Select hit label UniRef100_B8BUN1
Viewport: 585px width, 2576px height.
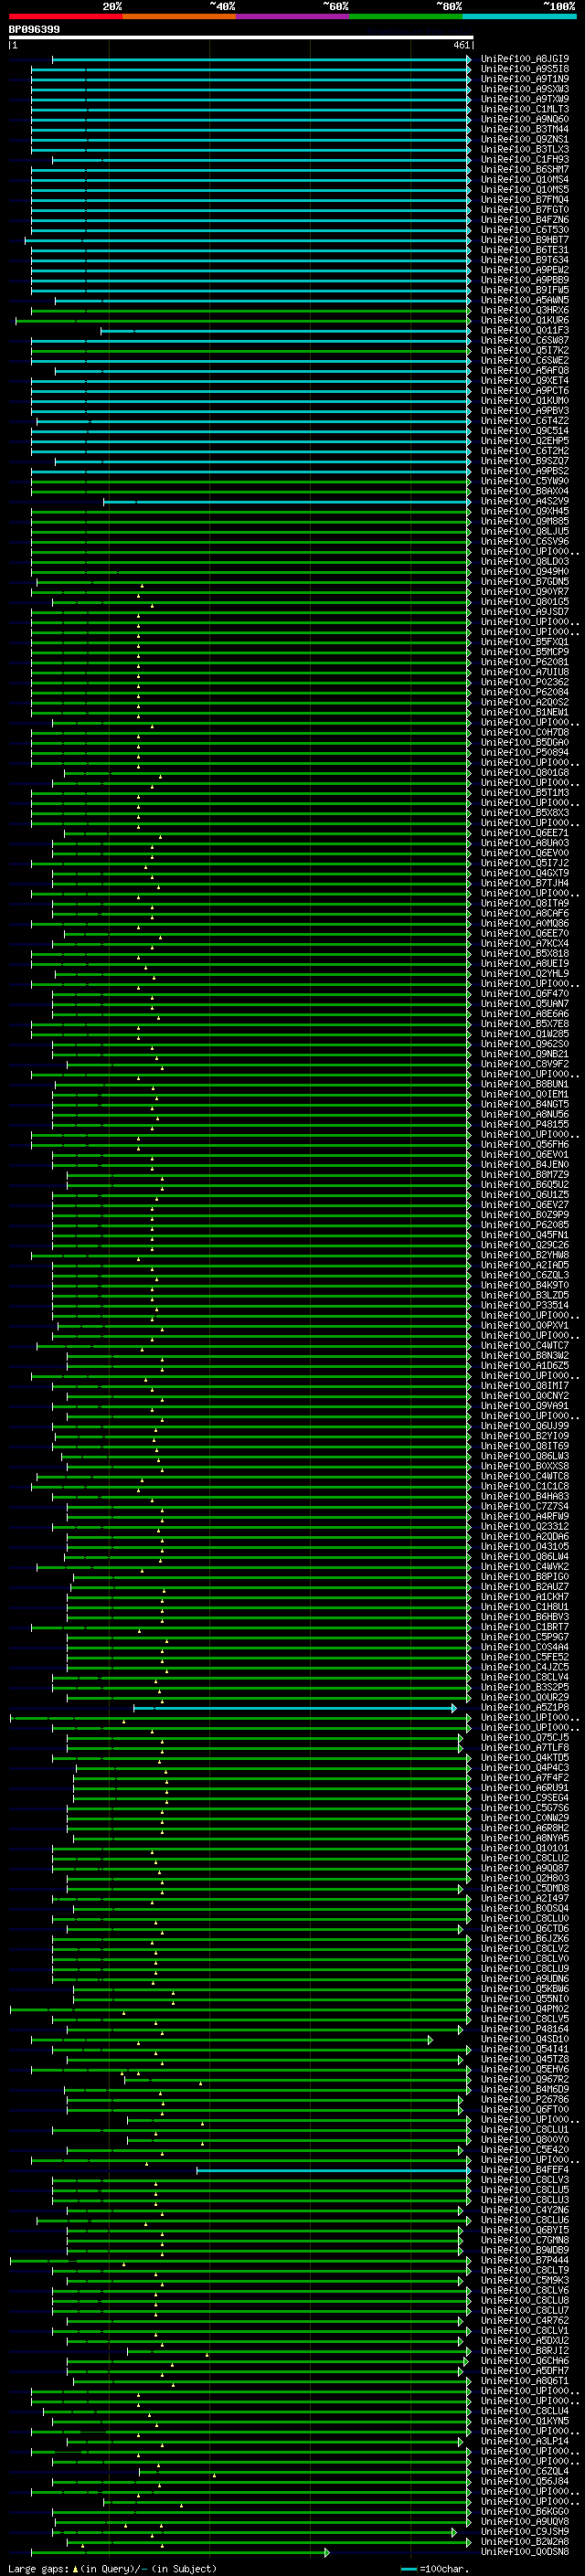(x=524, y=1085)
